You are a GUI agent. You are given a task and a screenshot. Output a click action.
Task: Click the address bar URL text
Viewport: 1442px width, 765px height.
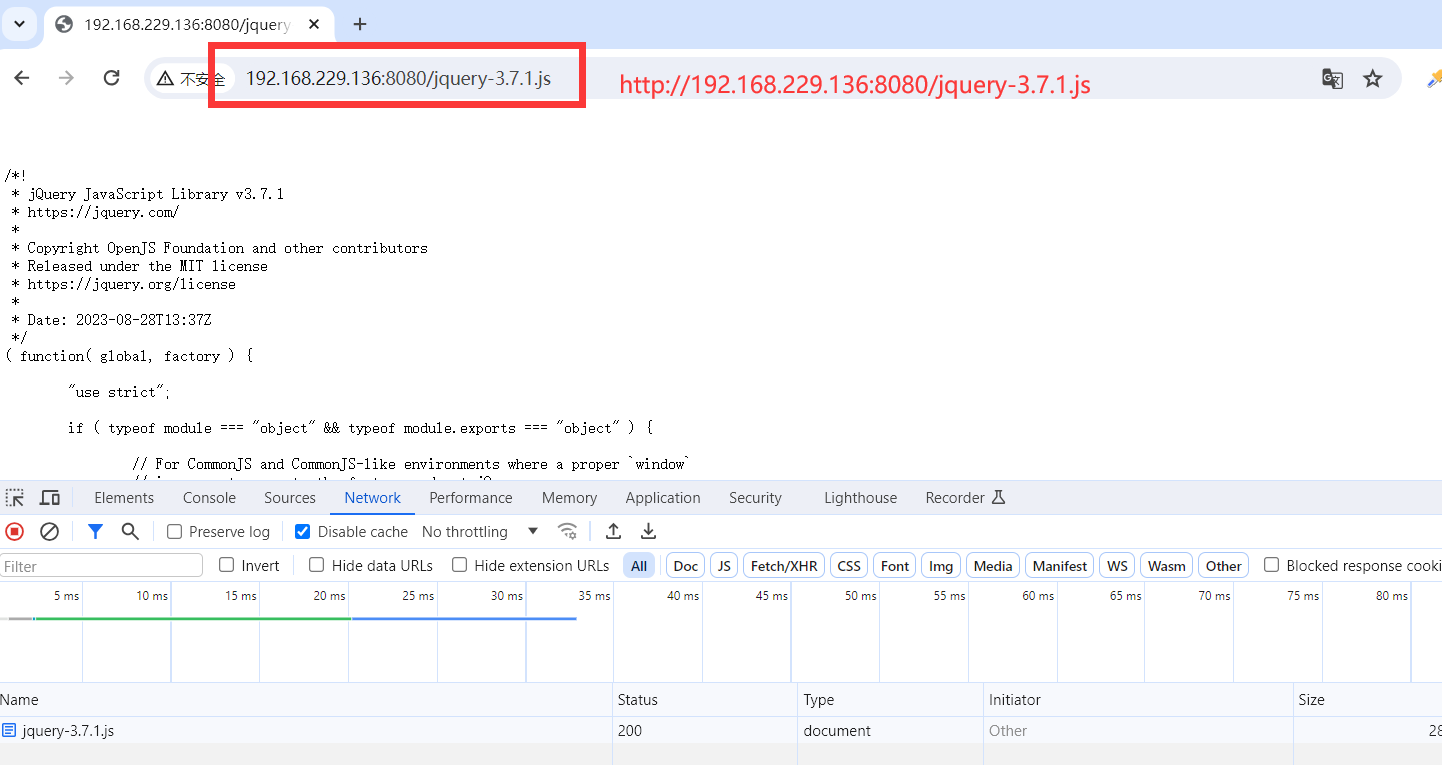[x=398, y=78]
